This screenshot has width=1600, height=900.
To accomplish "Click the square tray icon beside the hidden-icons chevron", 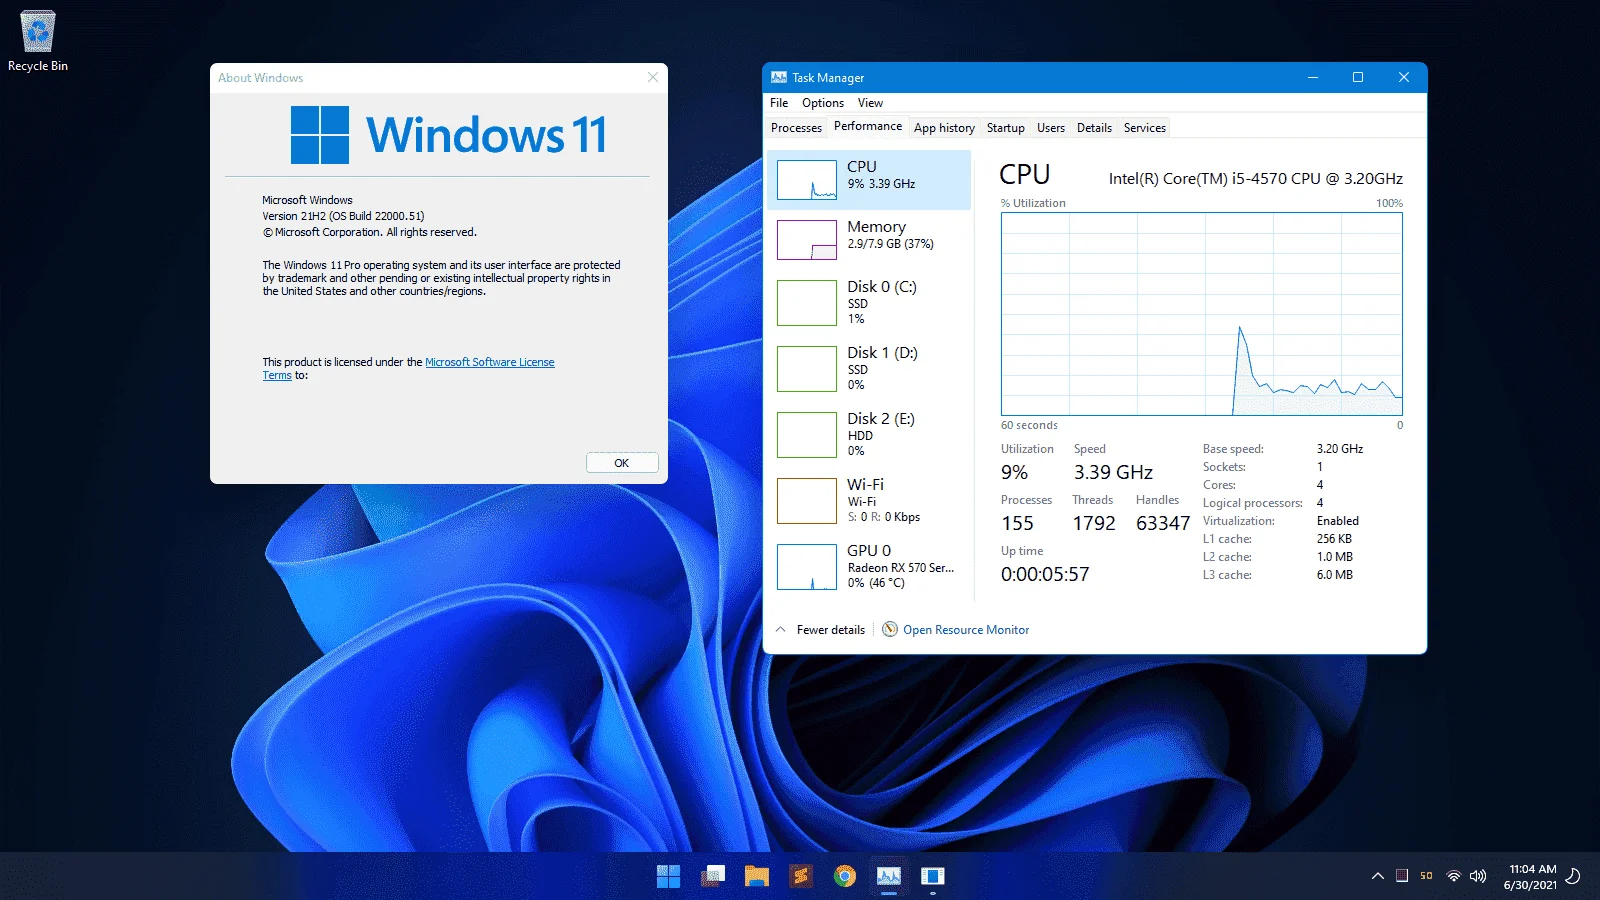I will (1402, 876).
